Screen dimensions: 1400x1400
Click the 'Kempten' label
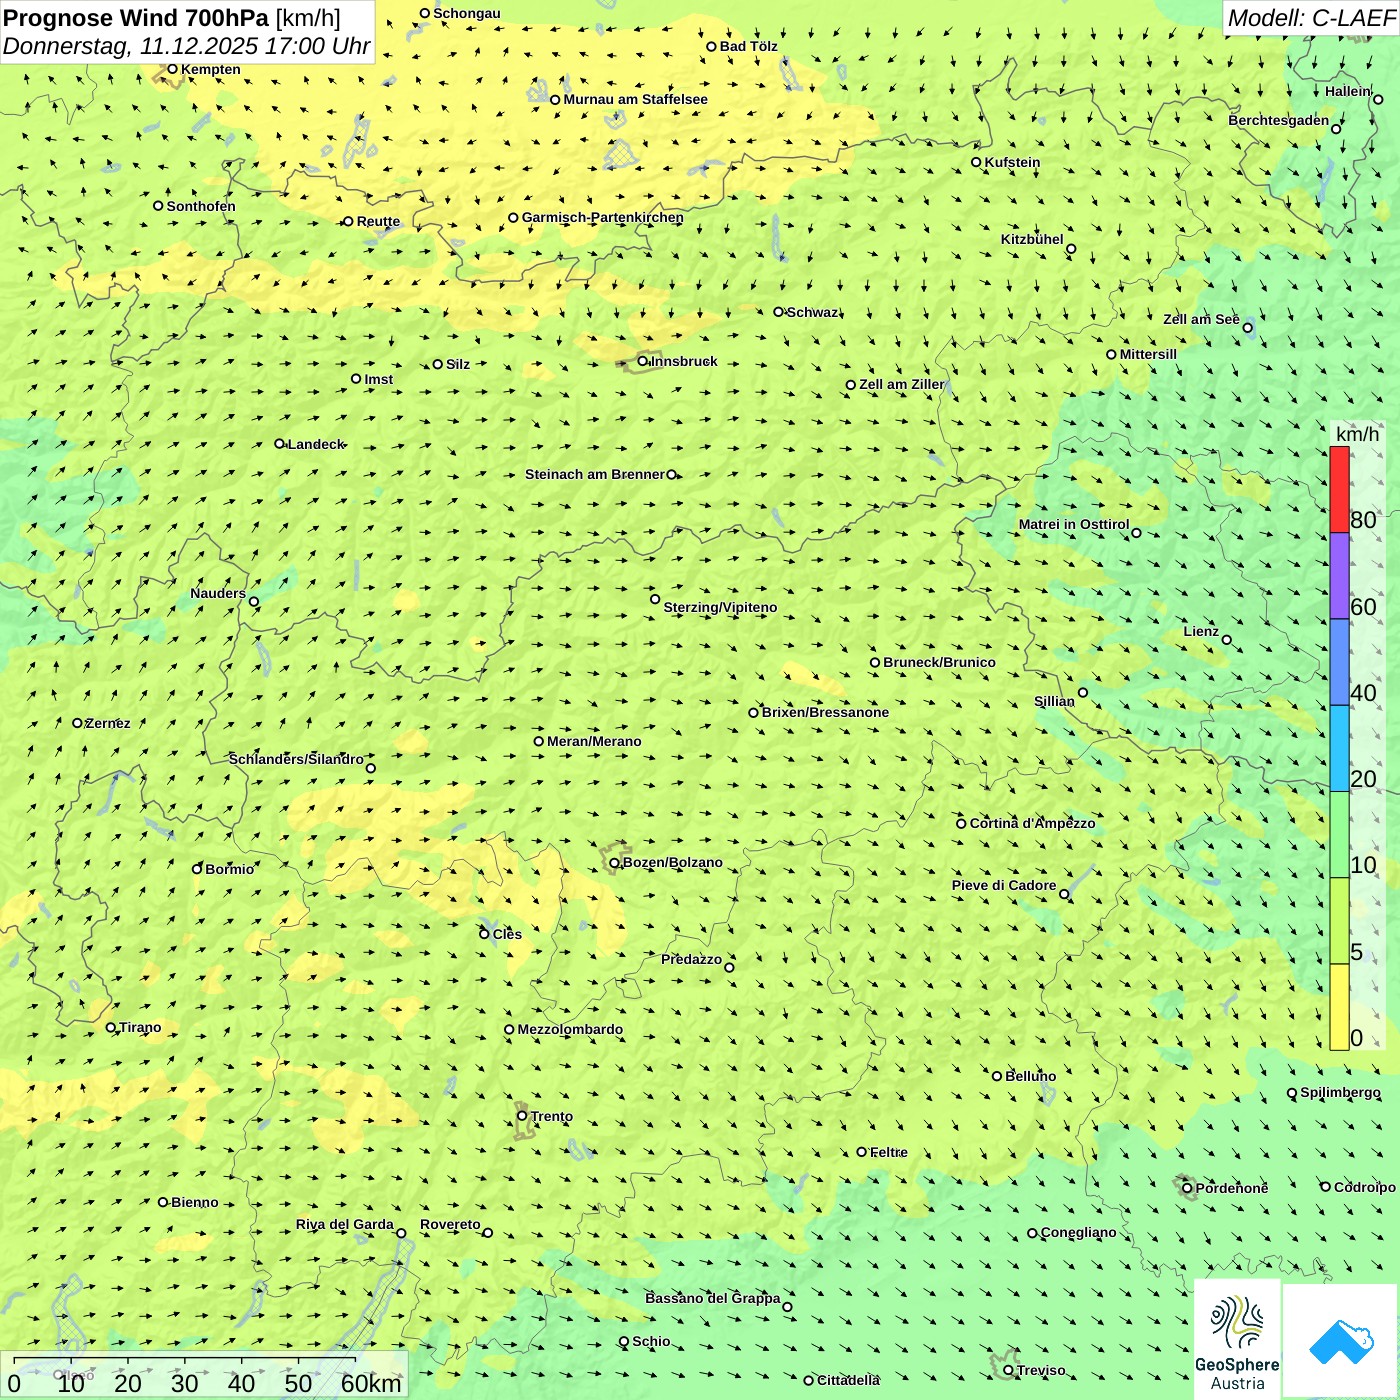pyautogui.click(x=210, y=69)
